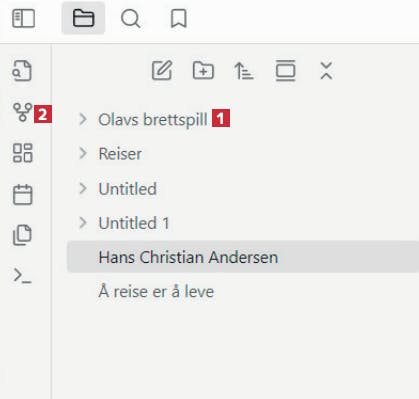Open source control git icon
The image size is (419, 399).
click(x=22, y=112)
